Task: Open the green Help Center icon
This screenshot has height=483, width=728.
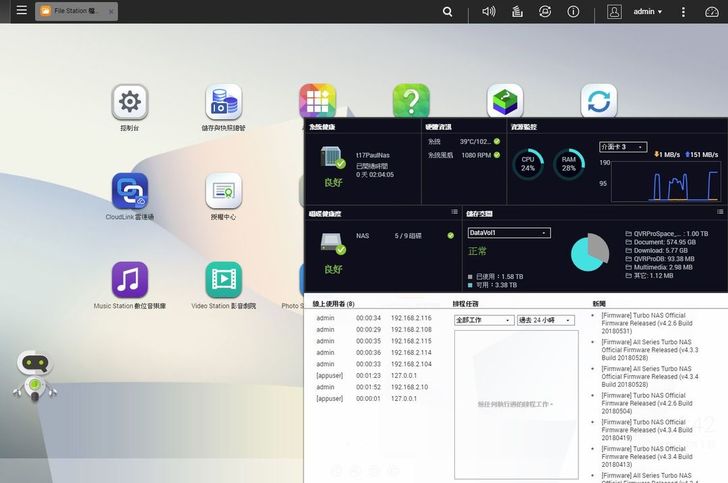Action: point(411,101)
